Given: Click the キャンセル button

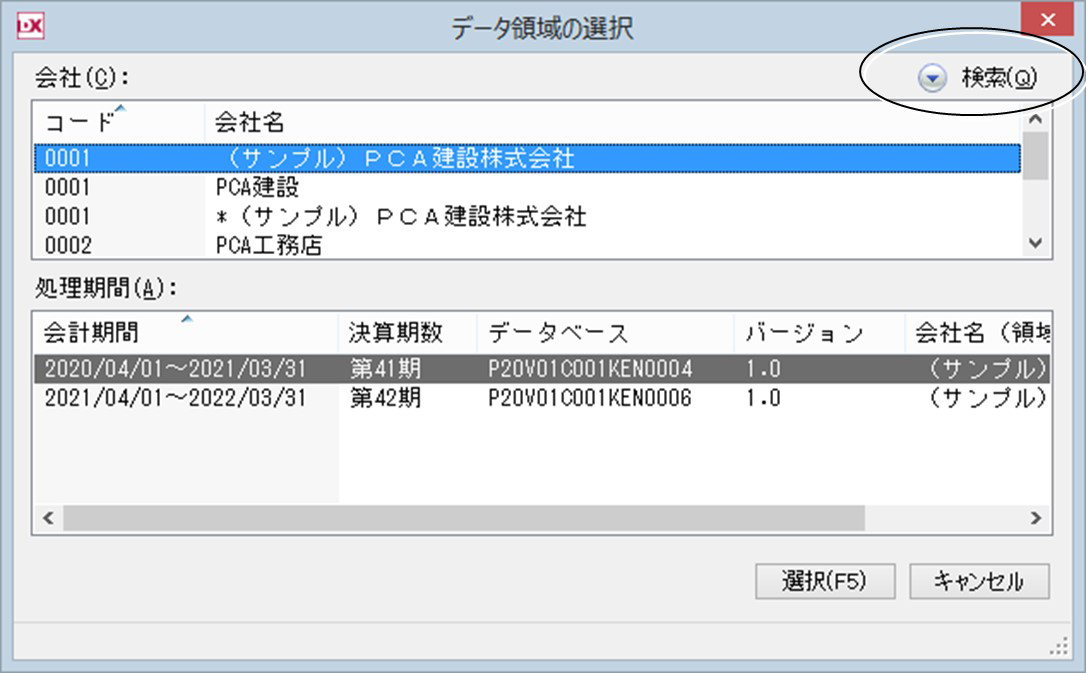Looking at the screenshot, I should pos(979,581).
